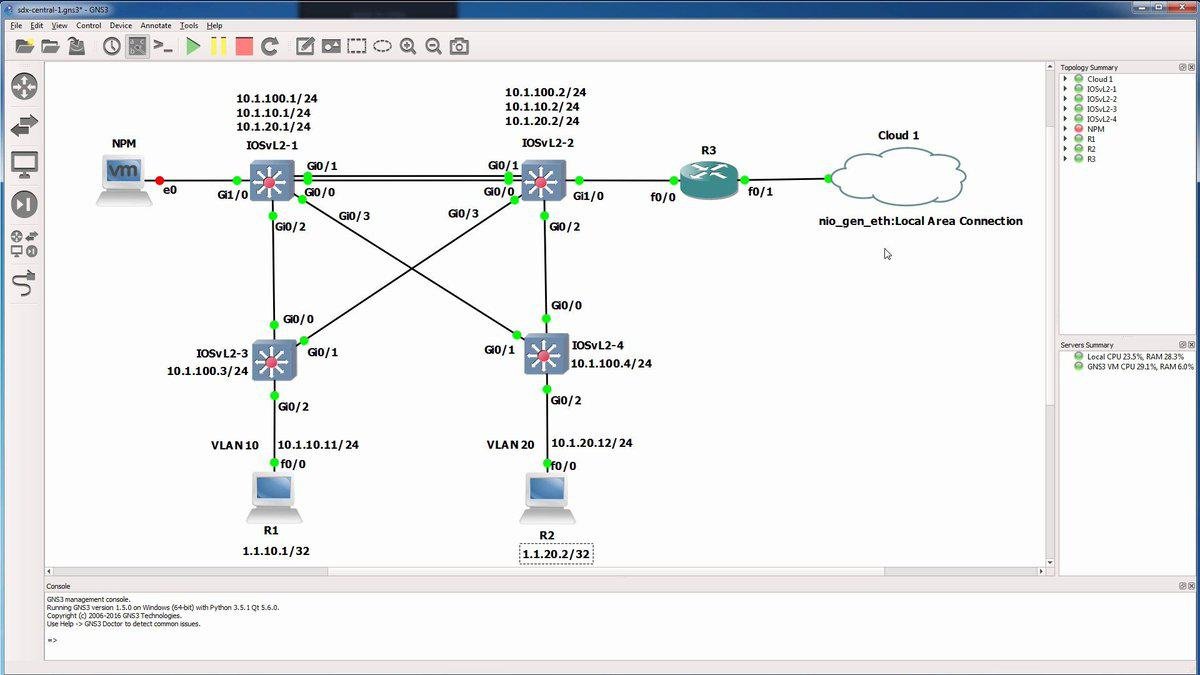The image size is (1200, 675).
Task: Toggle interface labels visibility
Action: [138, 46]
